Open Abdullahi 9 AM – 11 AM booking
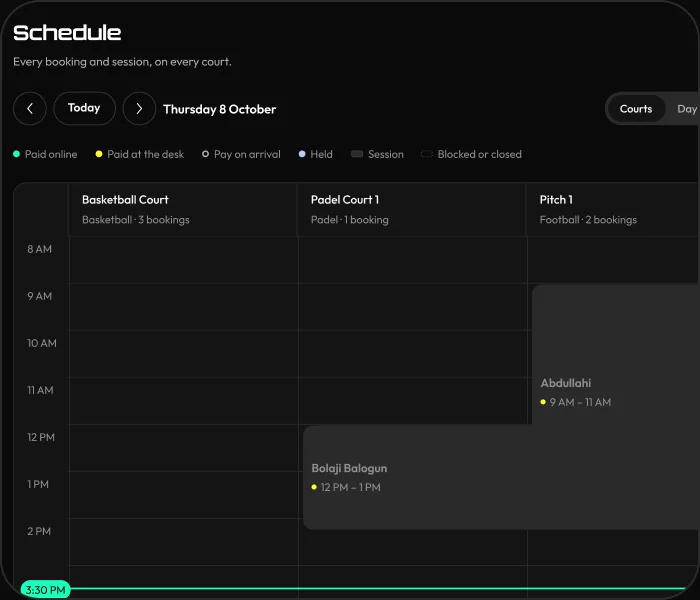Screen dimensions: 700x600 (x=616, y=354)
